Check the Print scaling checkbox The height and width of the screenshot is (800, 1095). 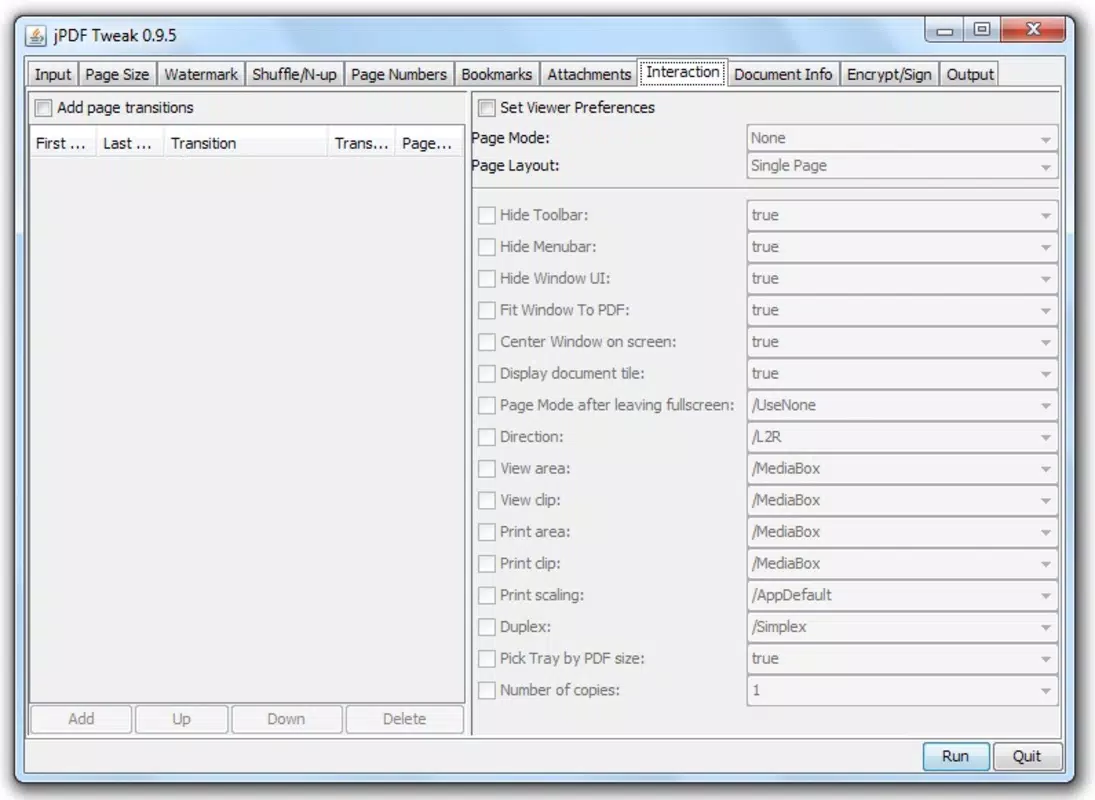point(487,595)
